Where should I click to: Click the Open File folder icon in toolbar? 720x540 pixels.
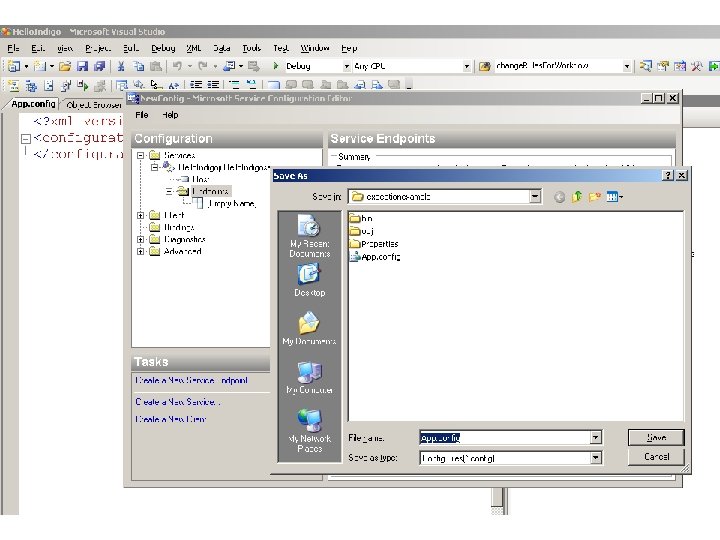[65, 66]
